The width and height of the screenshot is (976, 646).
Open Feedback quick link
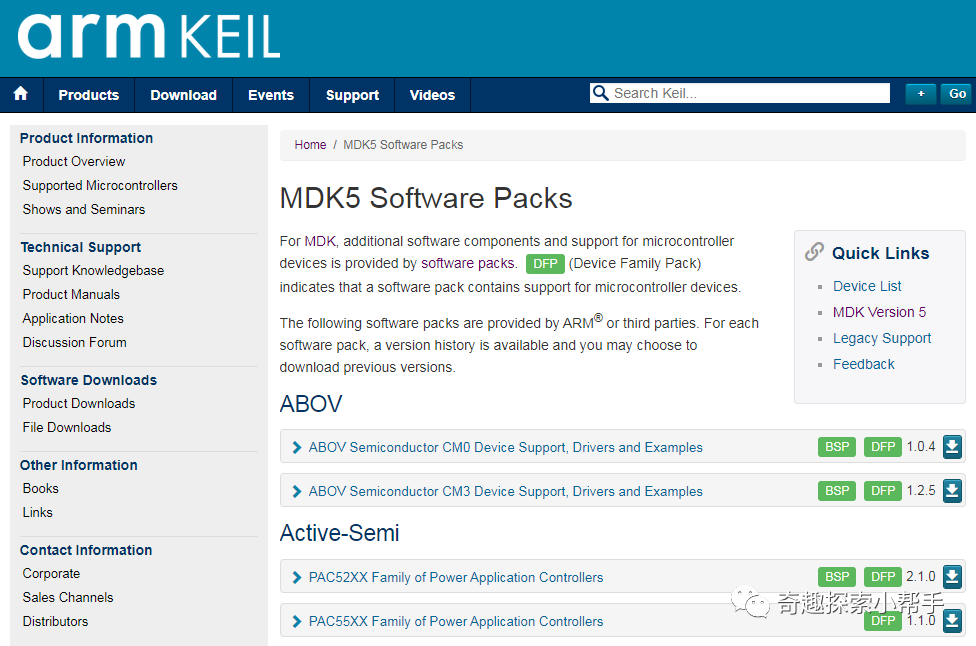click(x=863, y=365)
